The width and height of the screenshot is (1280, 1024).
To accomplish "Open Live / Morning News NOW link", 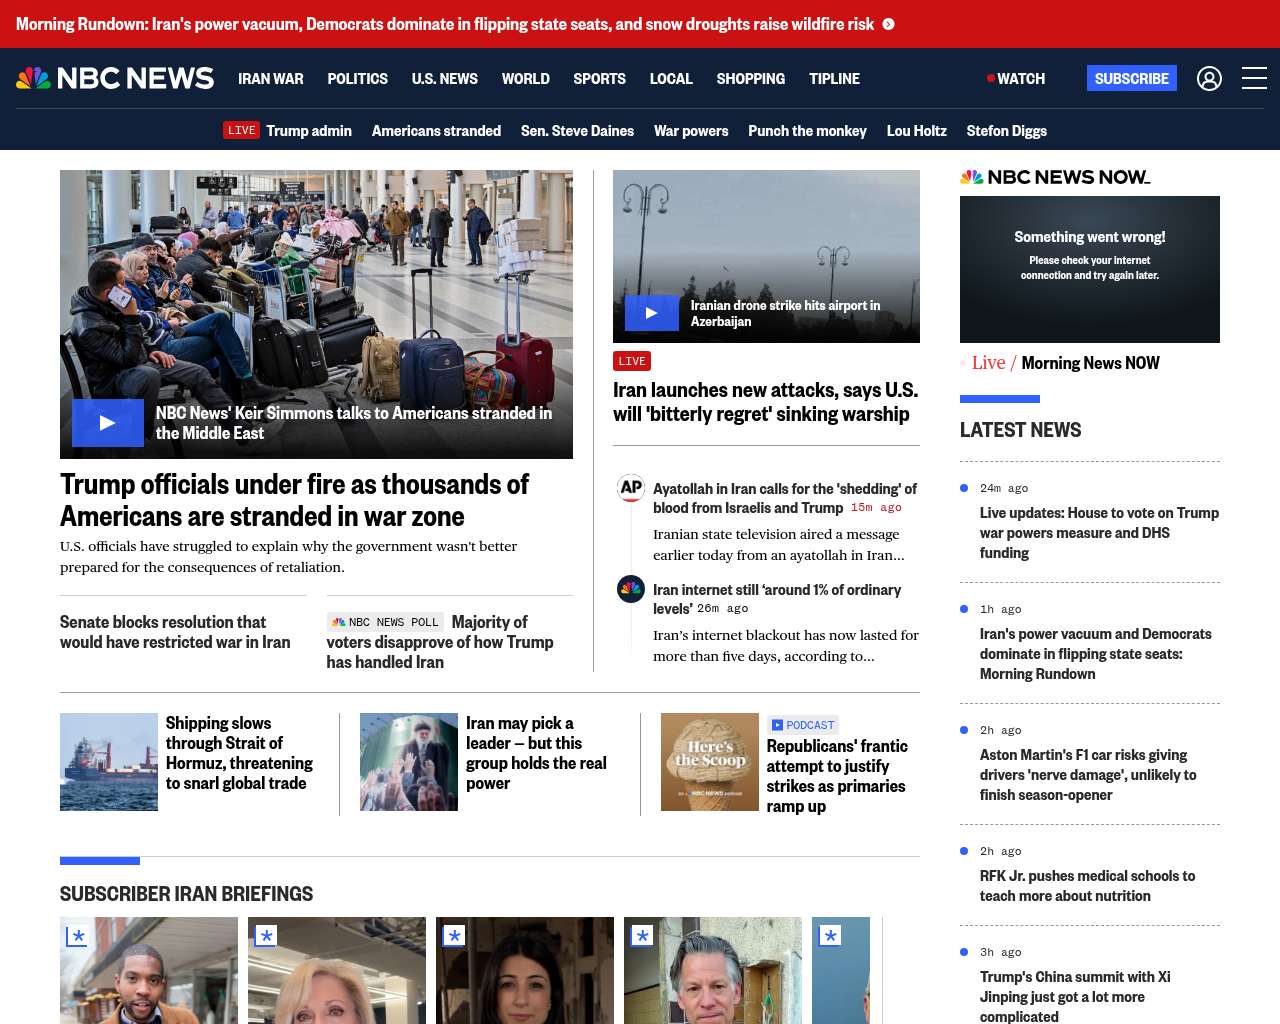I will [x=1066, y=363].
